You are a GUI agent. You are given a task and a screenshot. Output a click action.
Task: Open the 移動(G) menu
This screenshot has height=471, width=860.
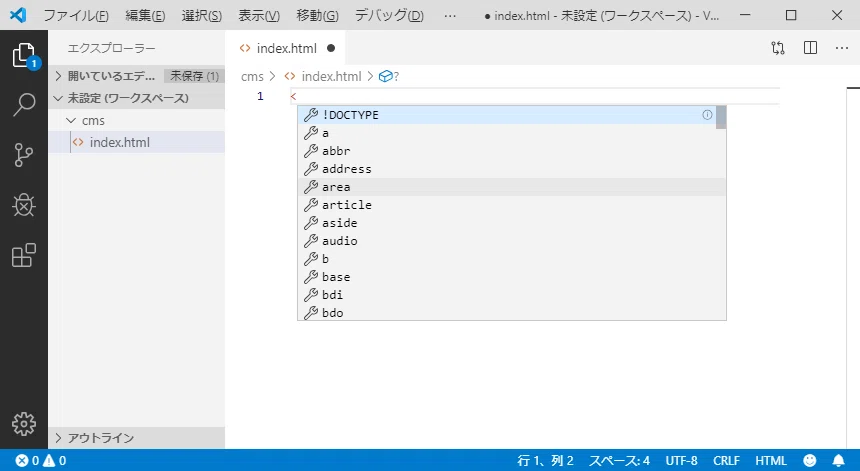pos(318,15)
